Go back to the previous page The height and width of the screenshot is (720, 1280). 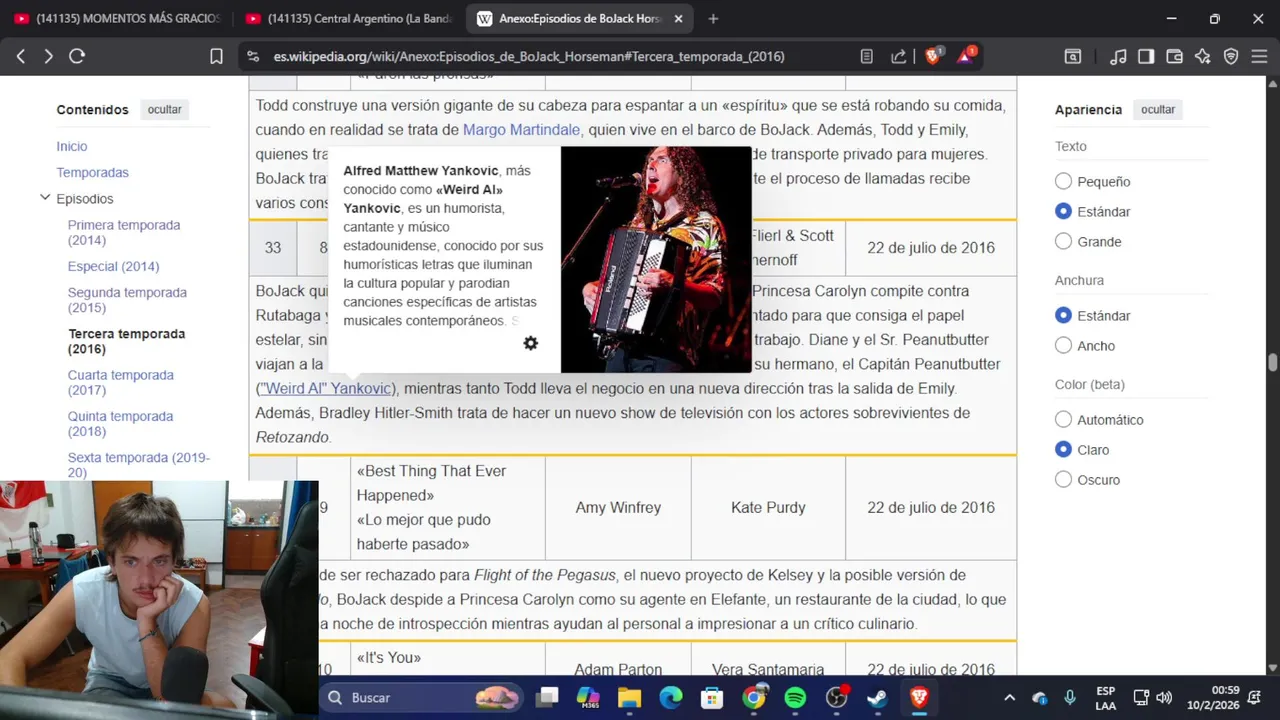coord(21,57)
